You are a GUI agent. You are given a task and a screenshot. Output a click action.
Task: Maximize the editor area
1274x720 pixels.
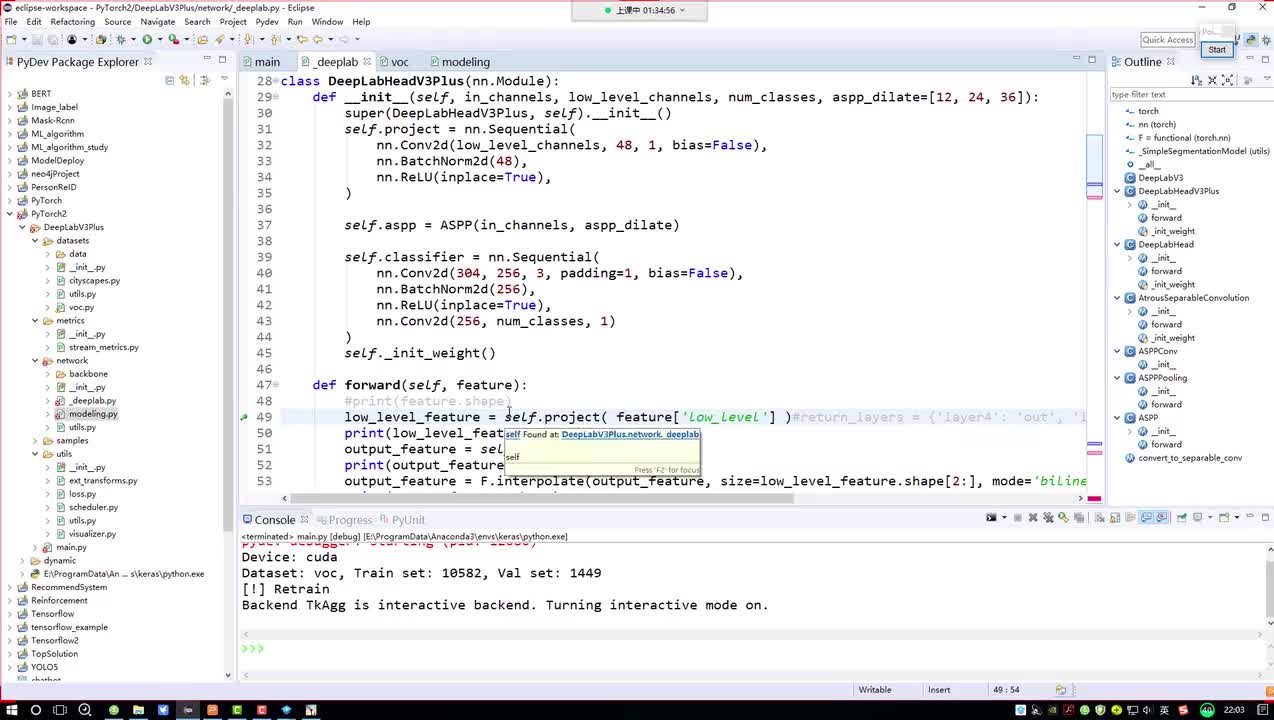[1092, 60]
